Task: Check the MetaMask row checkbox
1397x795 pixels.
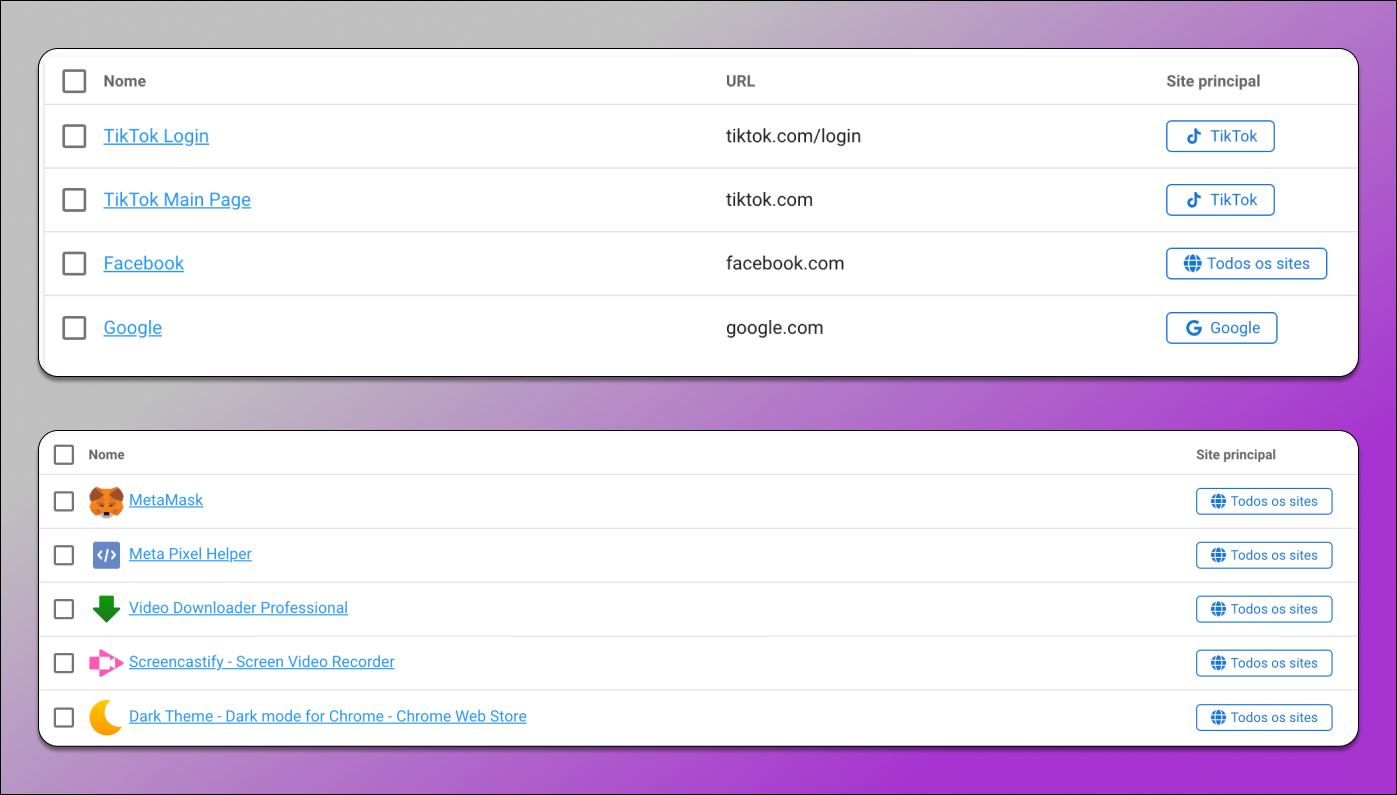Action: [x=64, y=501]
